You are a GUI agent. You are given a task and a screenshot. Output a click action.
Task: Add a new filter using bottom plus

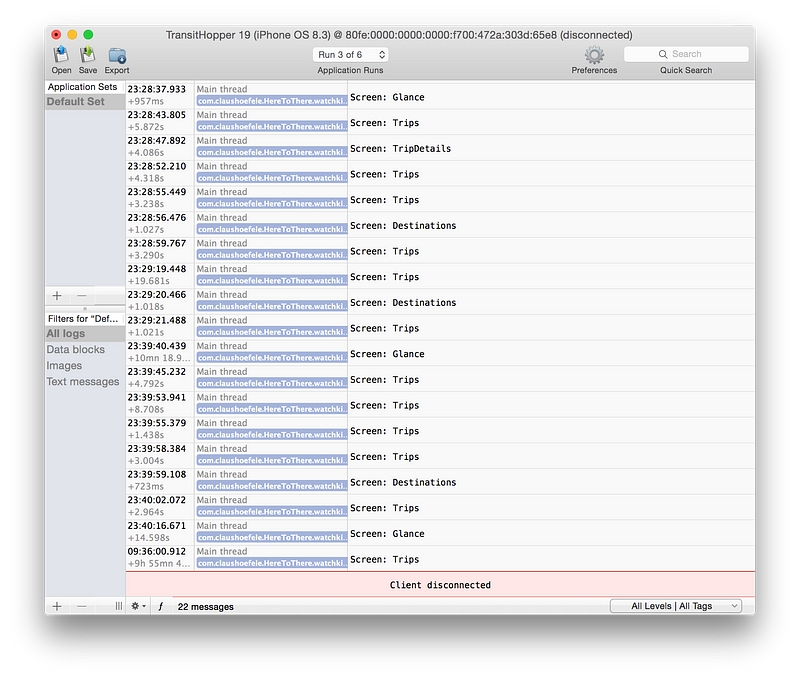[x=57, y=606]
